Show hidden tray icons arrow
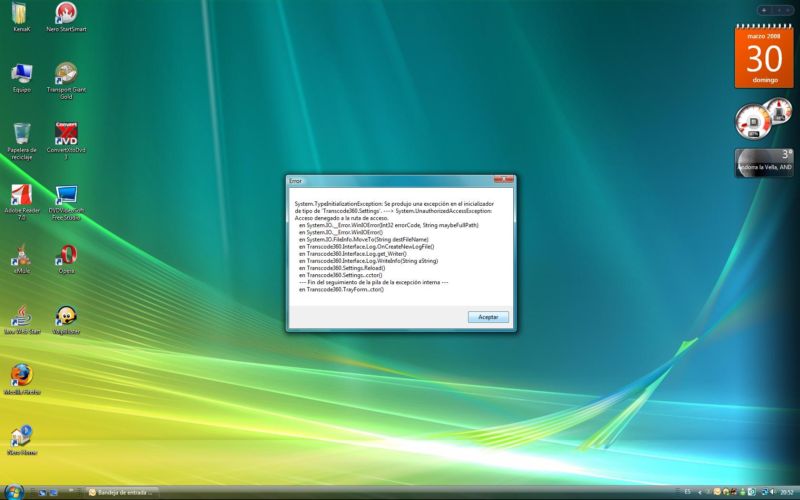This screenshot has height=500, width=800. (699, 492)
